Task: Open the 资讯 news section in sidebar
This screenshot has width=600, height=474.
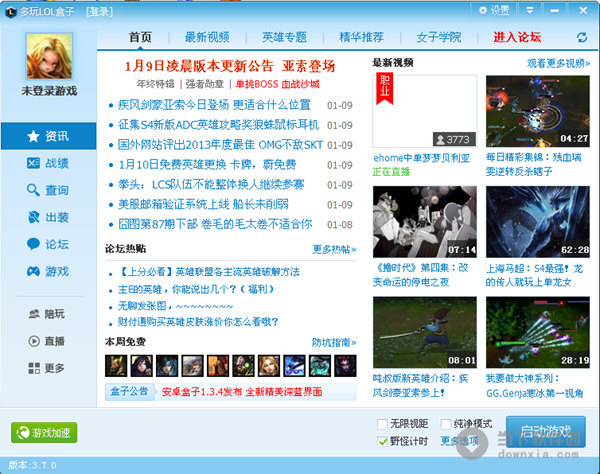Action: coord(48,136)
